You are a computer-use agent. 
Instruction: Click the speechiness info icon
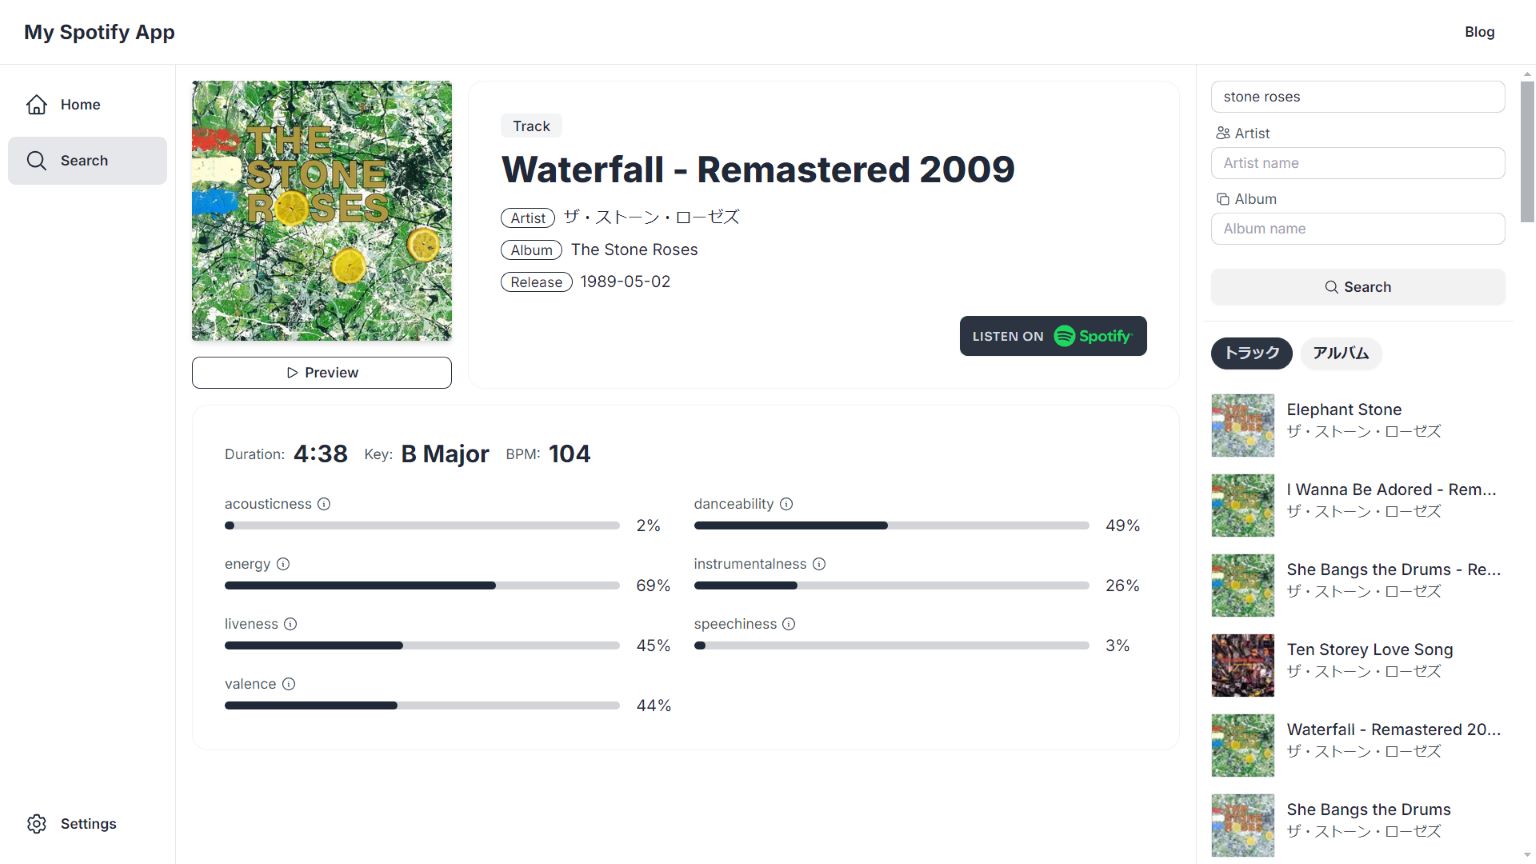pos(789,624)
